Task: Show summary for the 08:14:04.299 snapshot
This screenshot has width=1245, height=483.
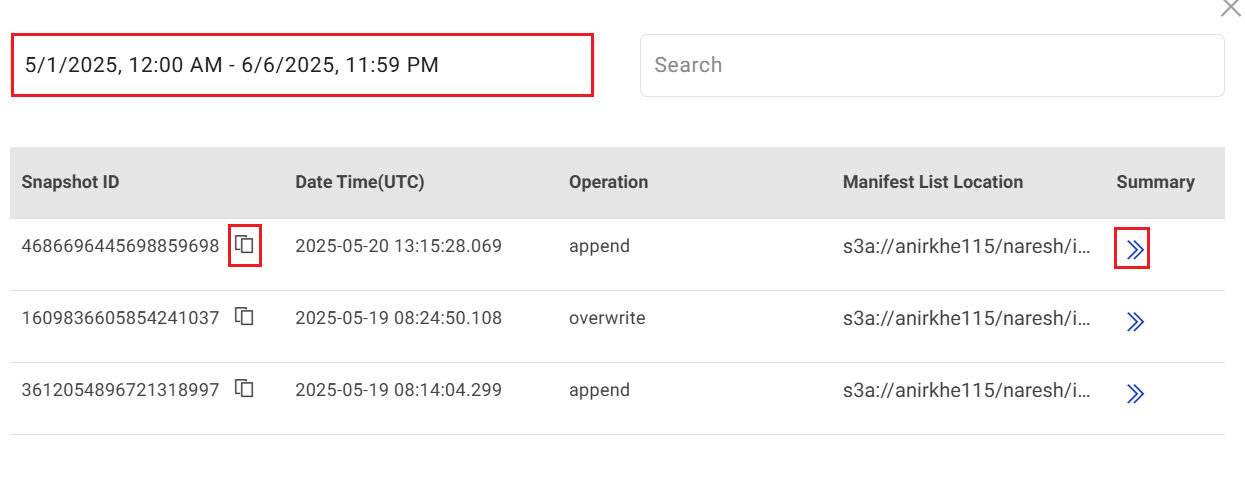Action: (1134, 394)
